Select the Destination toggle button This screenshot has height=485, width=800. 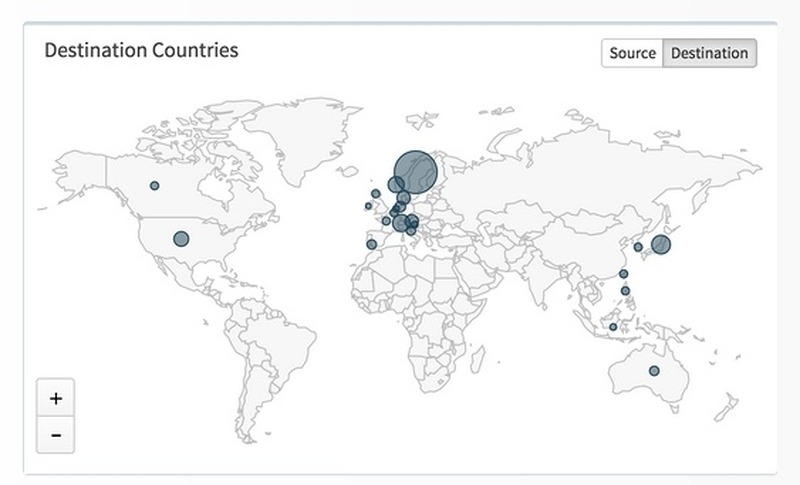[709, 53]
